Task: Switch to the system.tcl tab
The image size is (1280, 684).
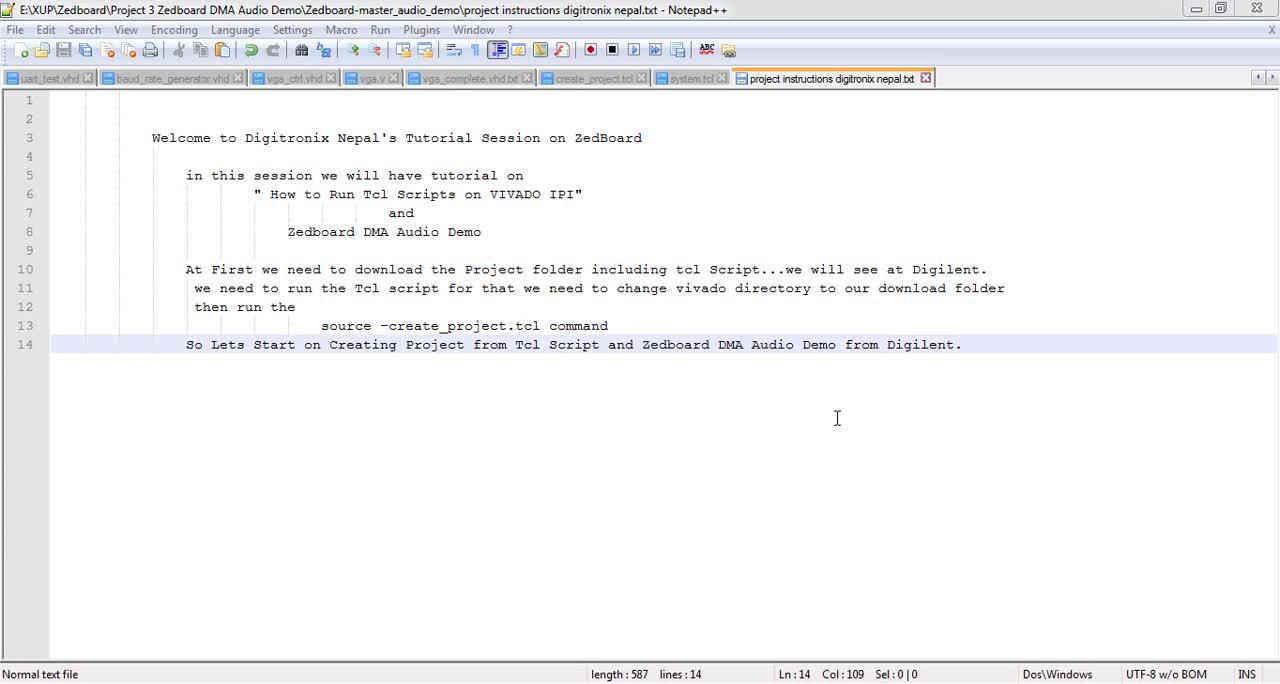Action: pyautogui.click(x=692, y=78)
